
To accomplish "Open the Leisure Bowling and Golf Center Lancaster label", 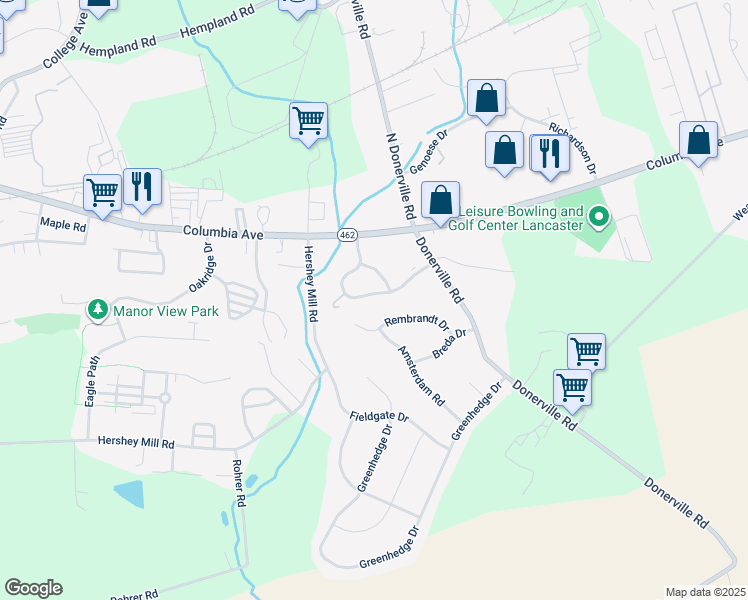I will 516,218.
